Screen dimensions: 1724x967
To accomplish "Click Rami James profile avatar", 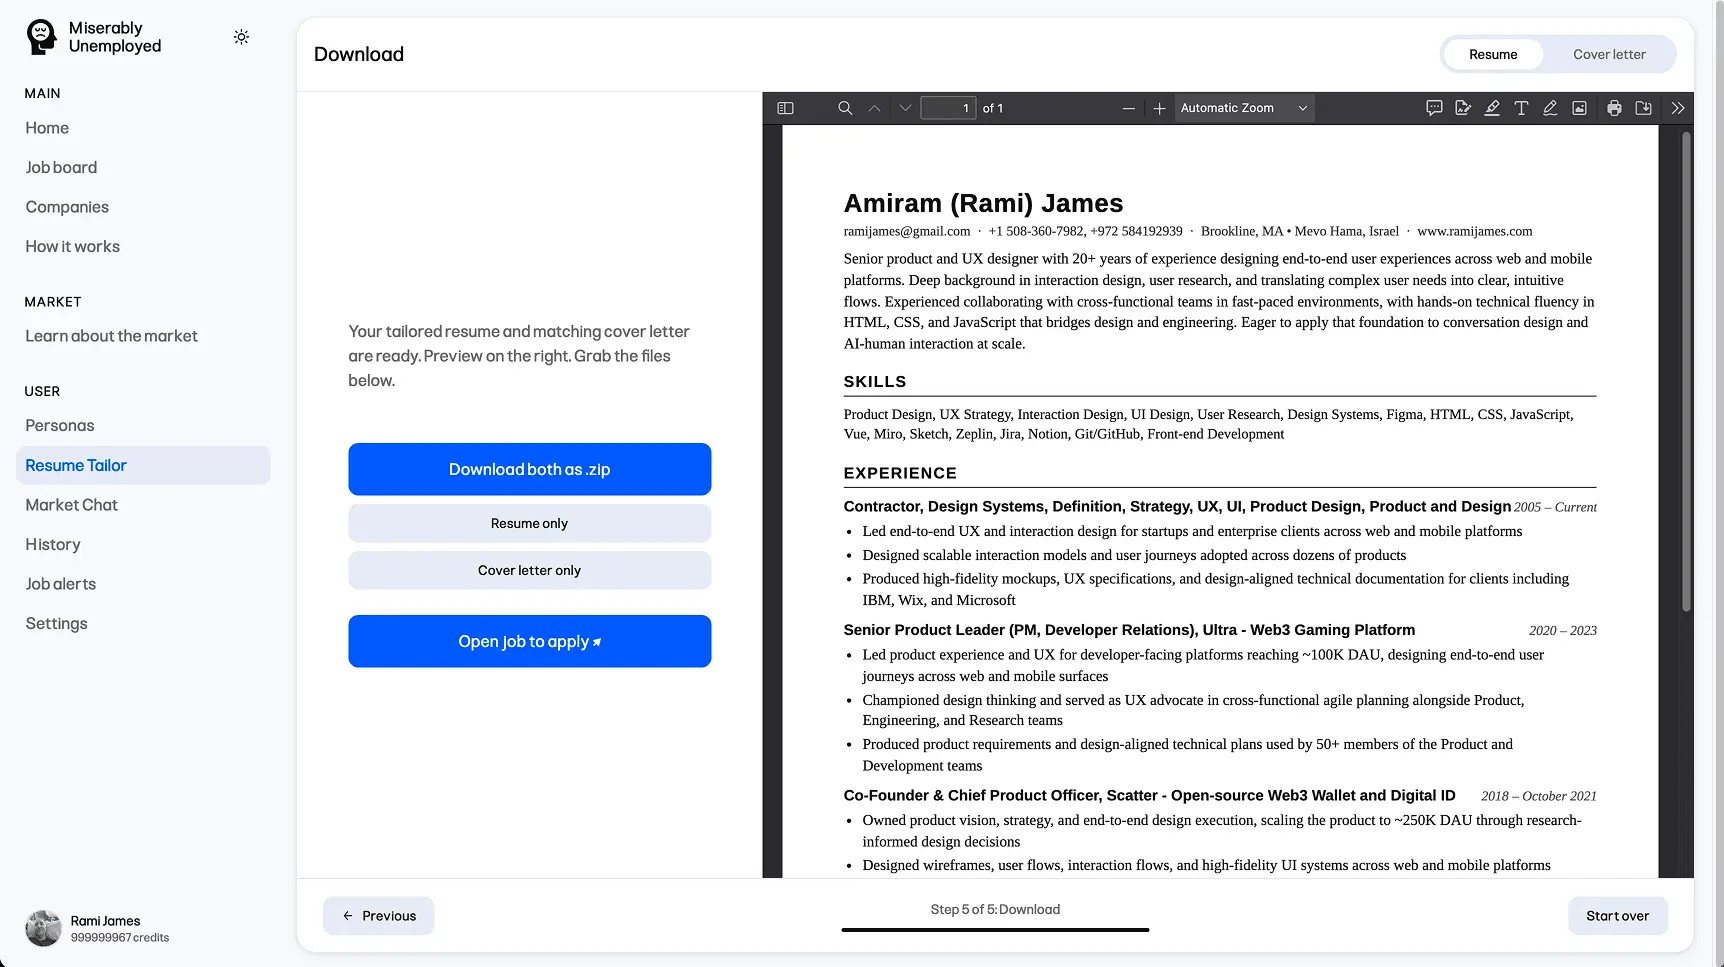I will click(43, 928).
